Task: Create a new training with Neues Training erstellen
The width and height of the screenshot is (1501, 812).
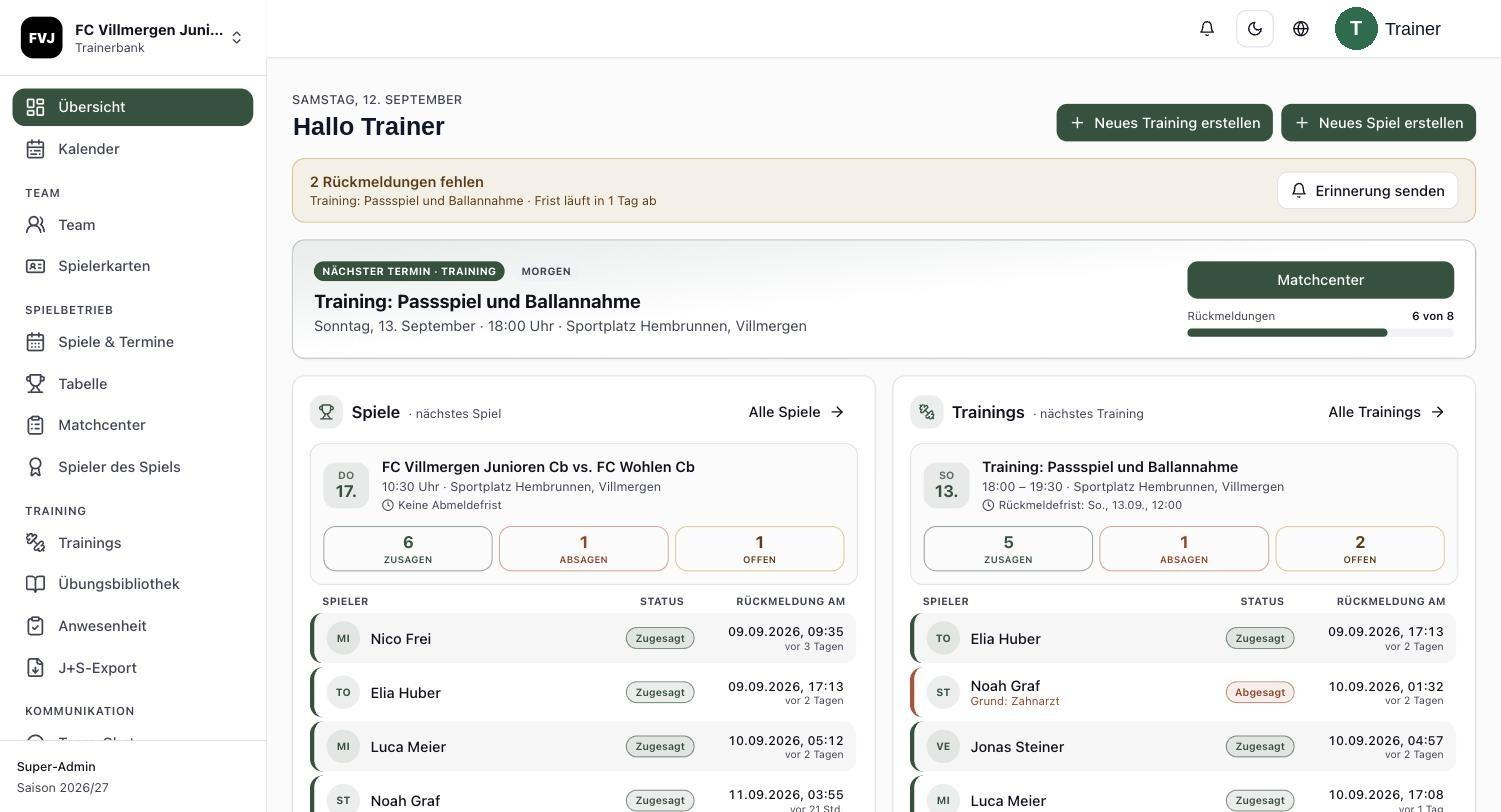Action: 1165,123
